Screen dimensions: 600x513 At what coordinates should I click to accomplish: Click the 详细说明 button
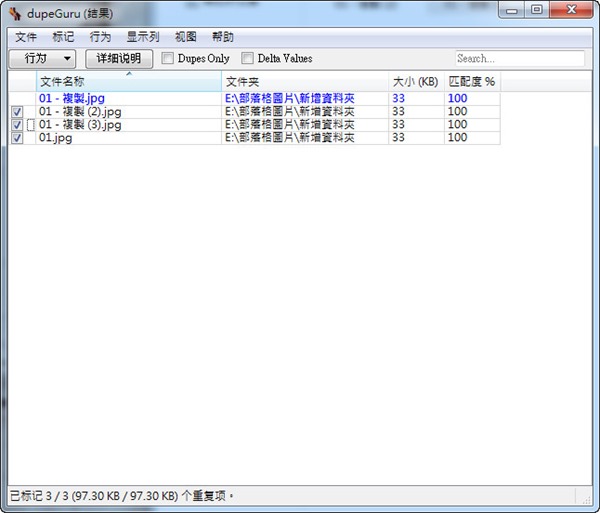click(x=119, y=59)
